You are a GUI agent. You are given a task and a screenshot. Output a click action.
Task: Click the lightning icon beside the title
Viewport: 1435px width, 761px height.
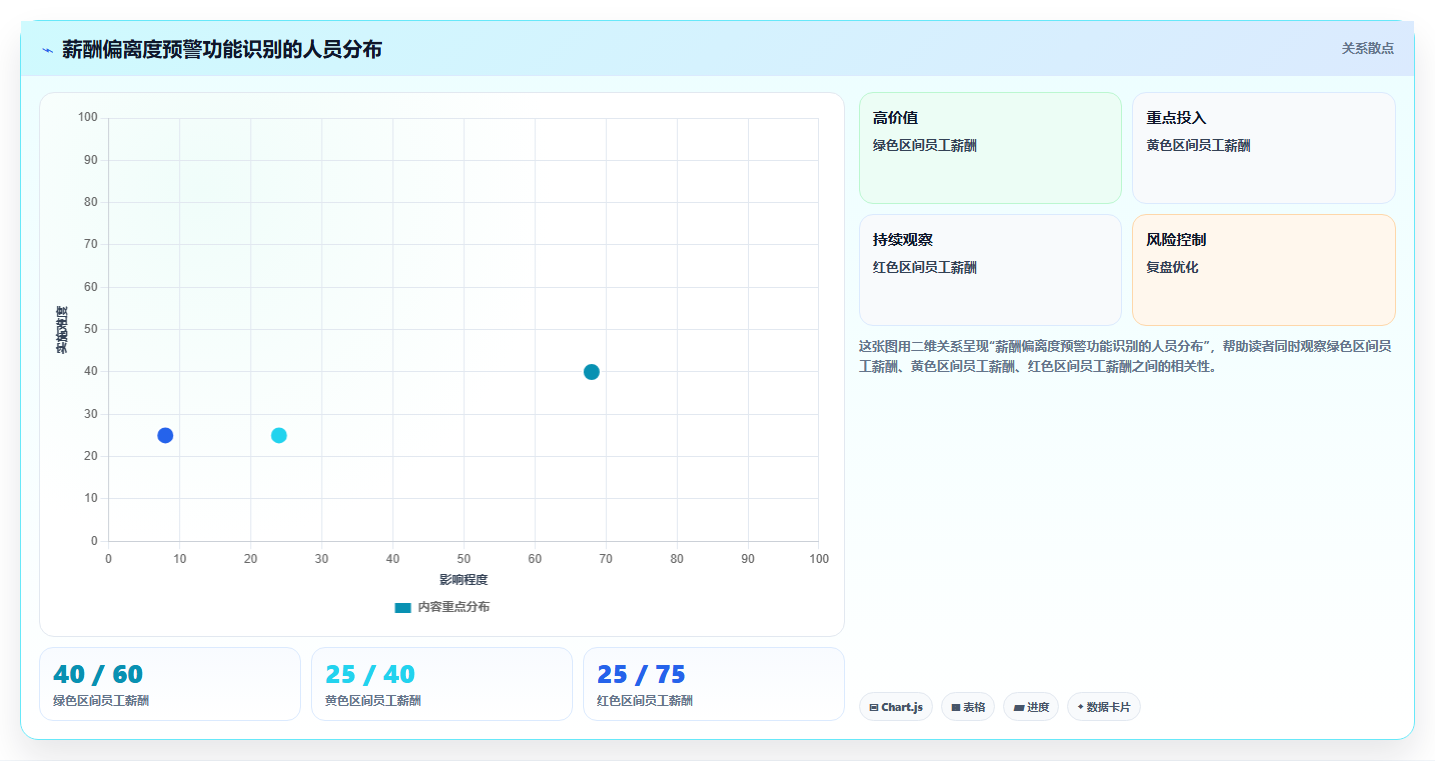tap(48, 50)
